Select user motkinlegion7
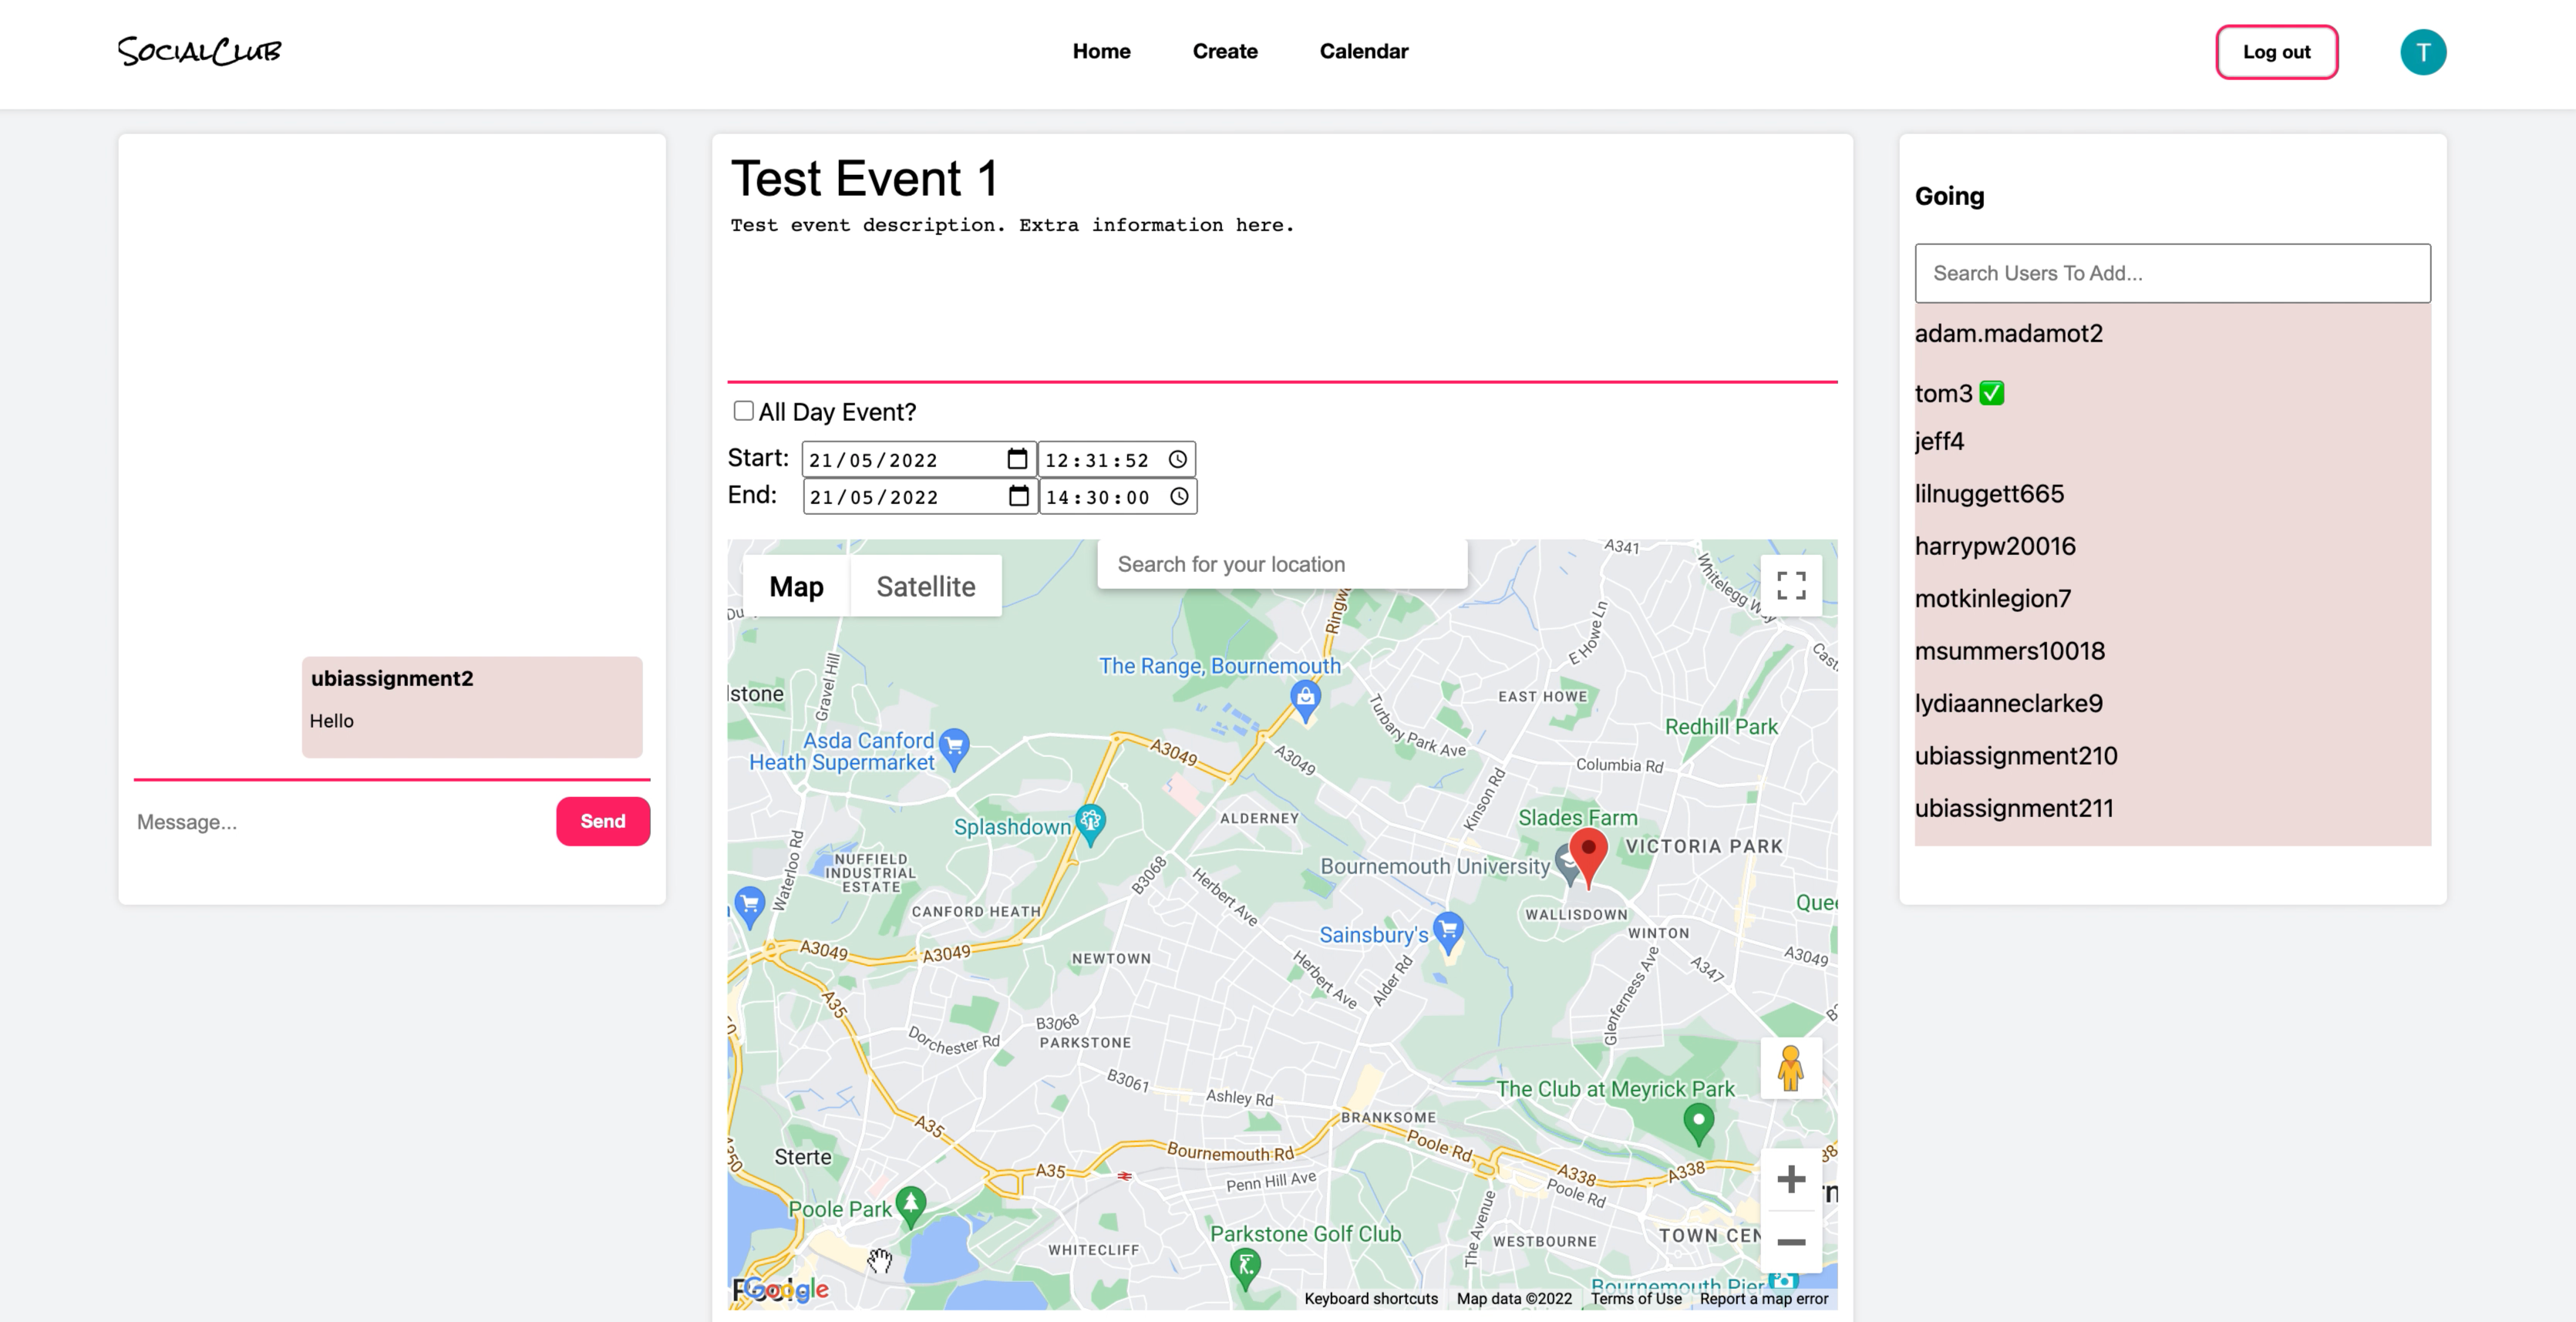Viewport: 2576px width, 1322px height. click(x=1993, y=598)
